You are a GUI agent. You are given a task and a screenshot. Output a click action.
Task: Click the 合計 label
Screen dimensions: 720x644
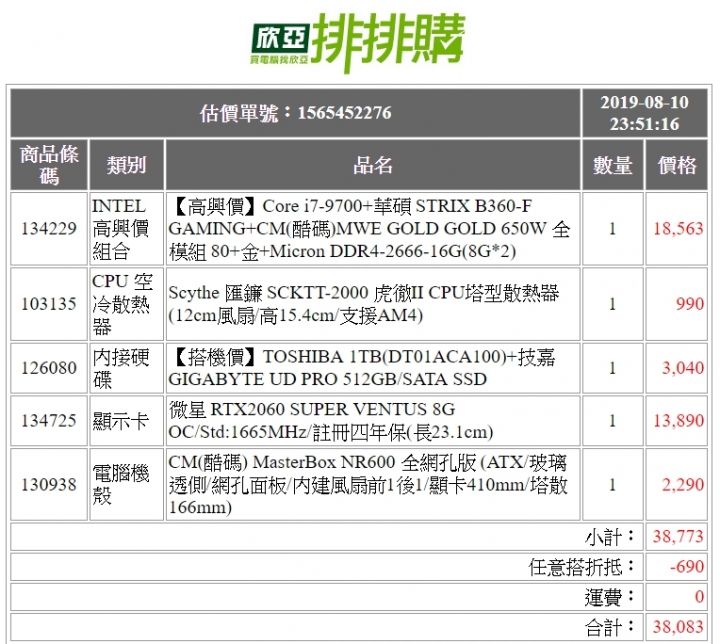click(x=610, y=627)
